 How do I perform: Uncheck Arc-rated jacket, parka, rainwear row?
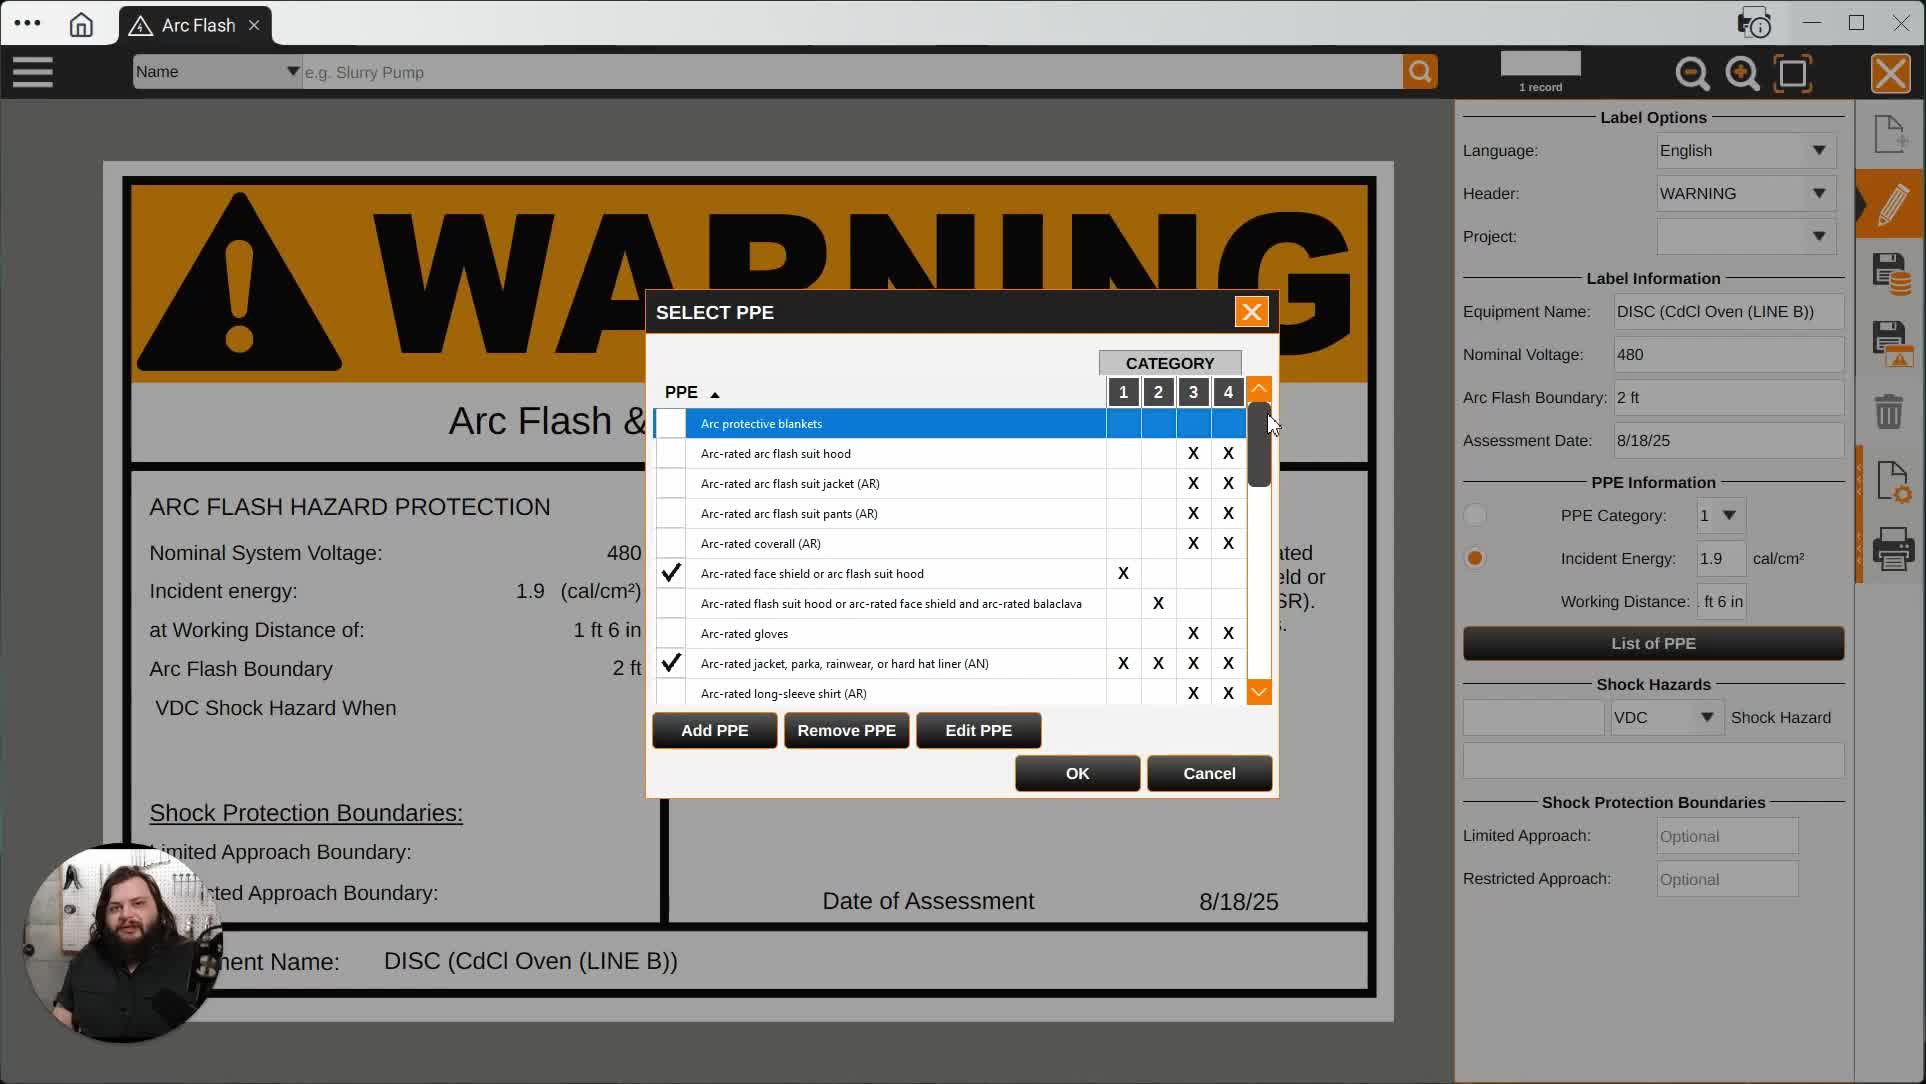[x=671, y=664]
